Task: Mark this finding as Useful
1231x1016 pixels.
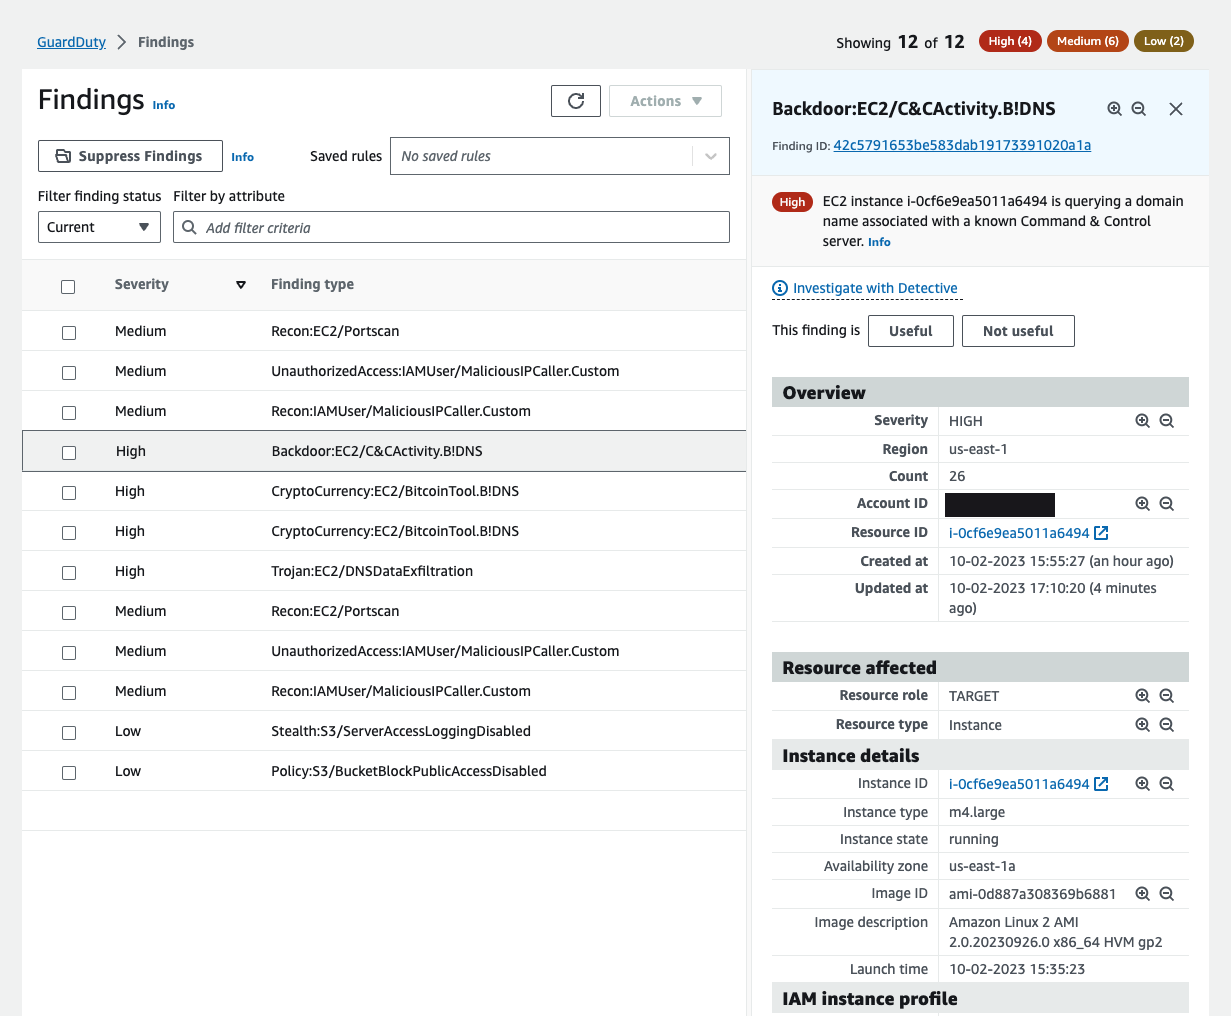Action: (x=910, y=331)
